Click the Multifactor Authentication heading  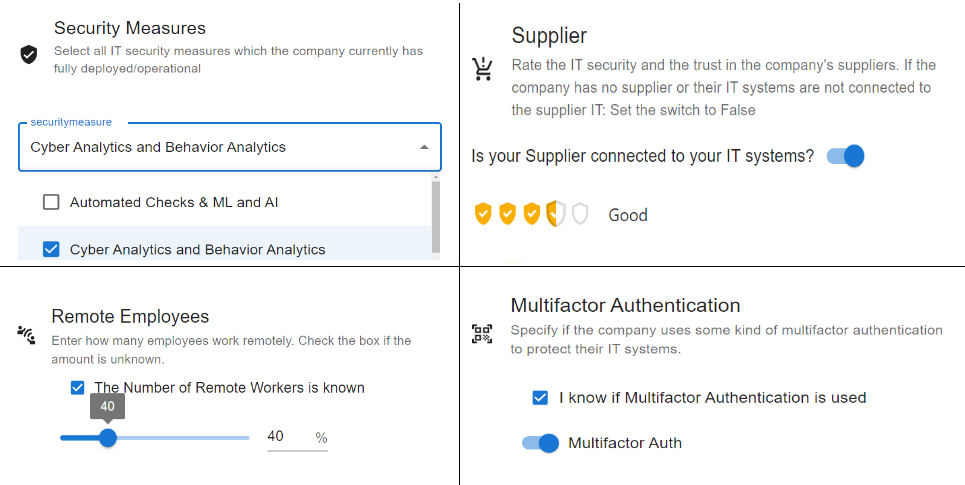pos(625,305)
